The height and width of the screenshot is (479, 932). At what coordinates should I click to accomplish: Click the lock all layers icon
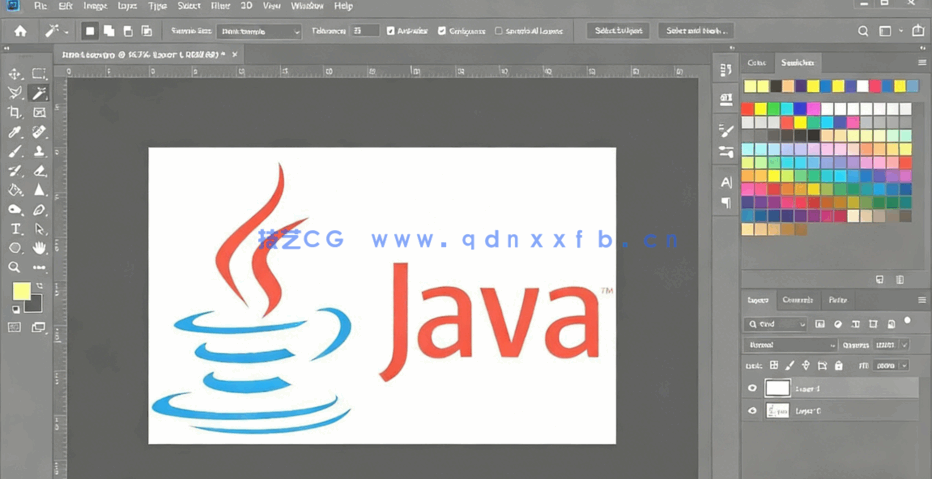click(x=838, y=366)
